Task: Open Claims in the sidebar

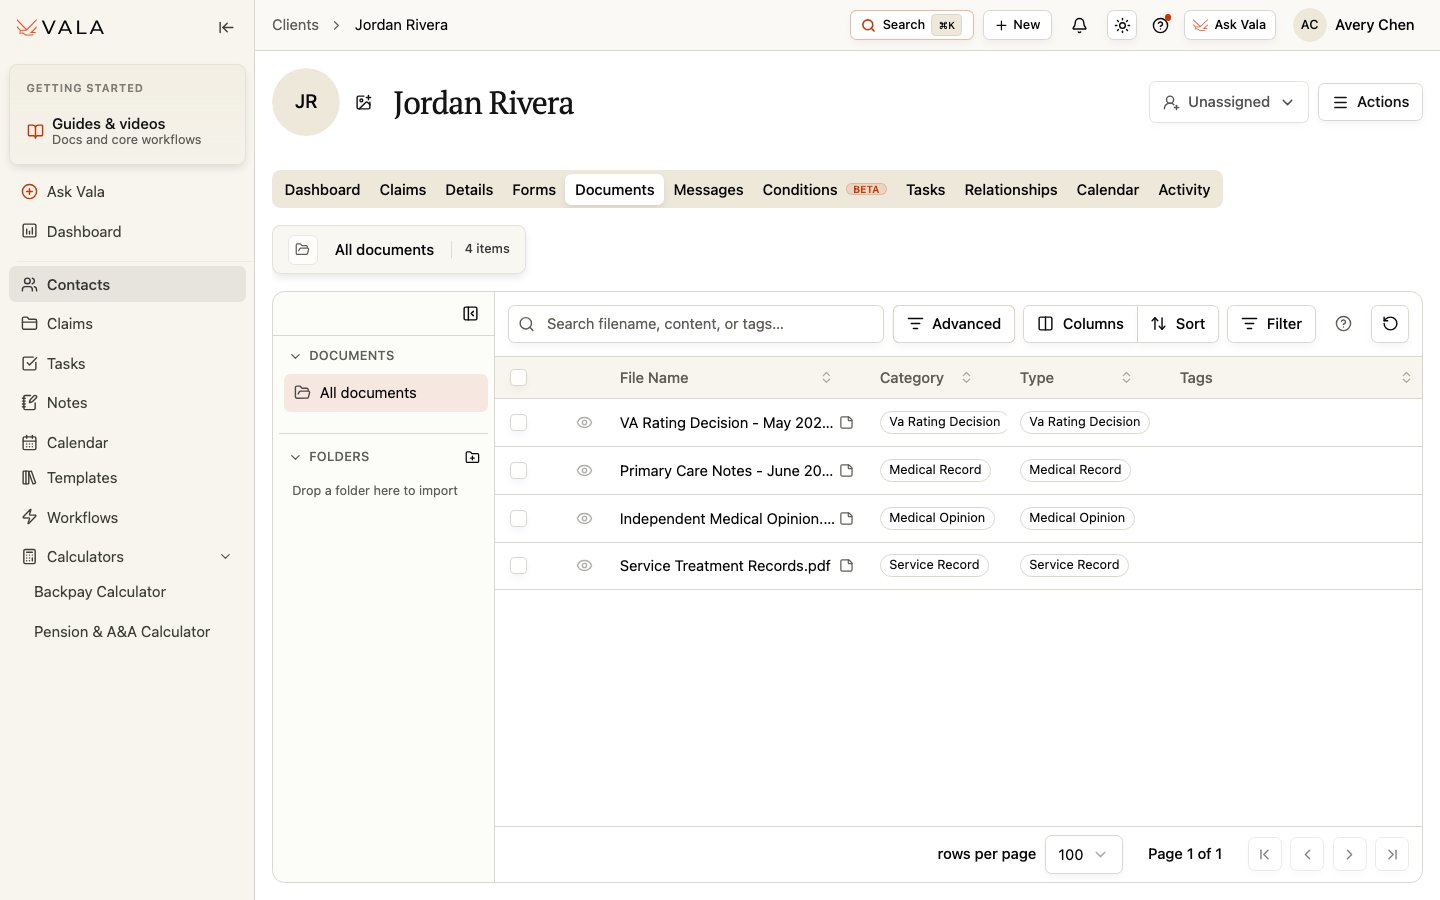Action: [127, 324]
